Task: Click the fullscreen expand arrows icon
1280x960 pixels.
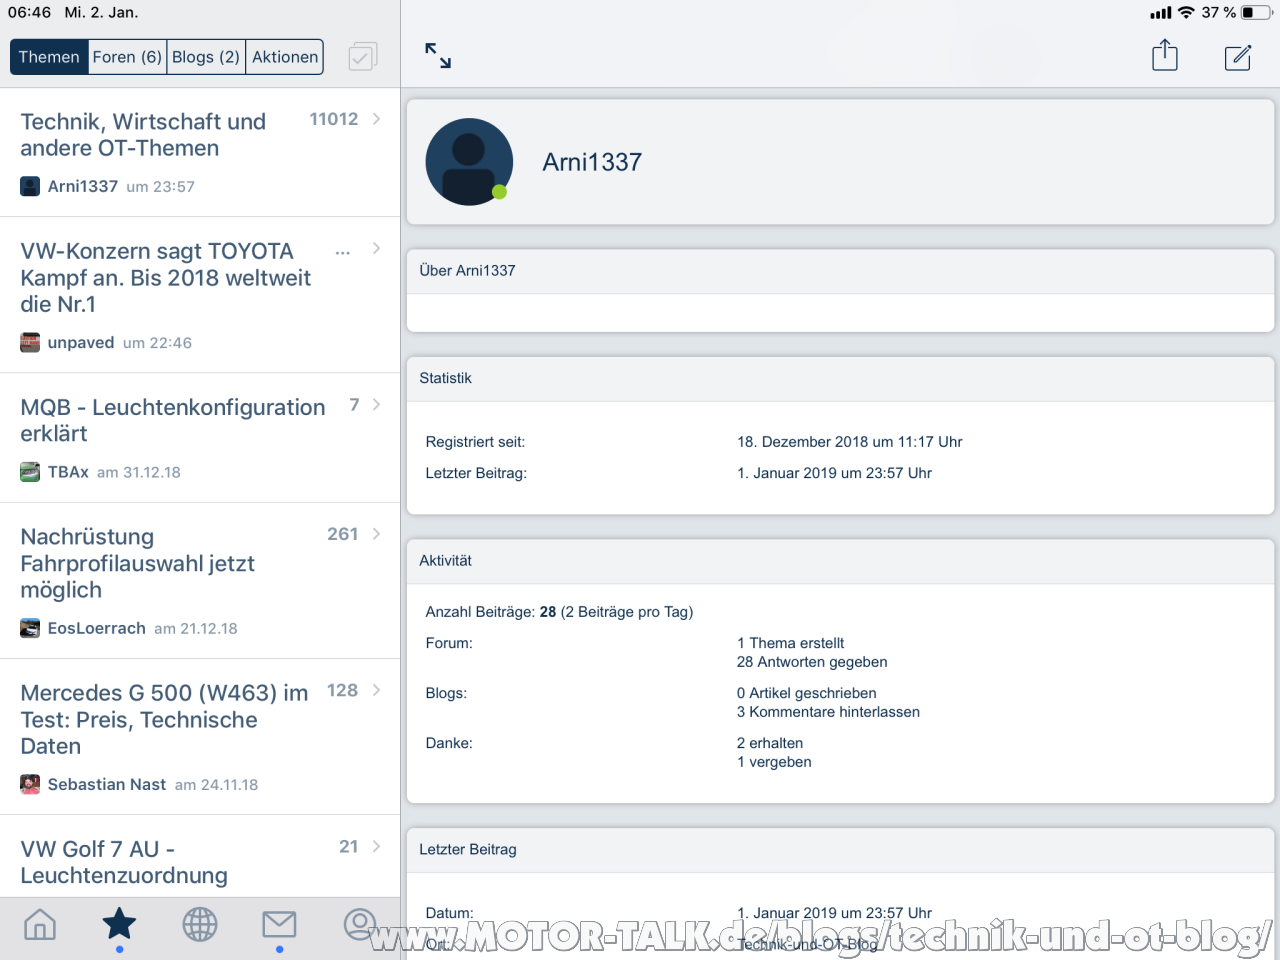Action: pos(438,56)
